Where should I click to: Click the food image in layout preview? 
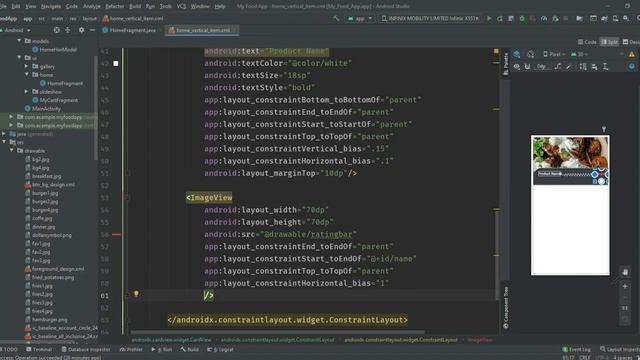point(570,152)
